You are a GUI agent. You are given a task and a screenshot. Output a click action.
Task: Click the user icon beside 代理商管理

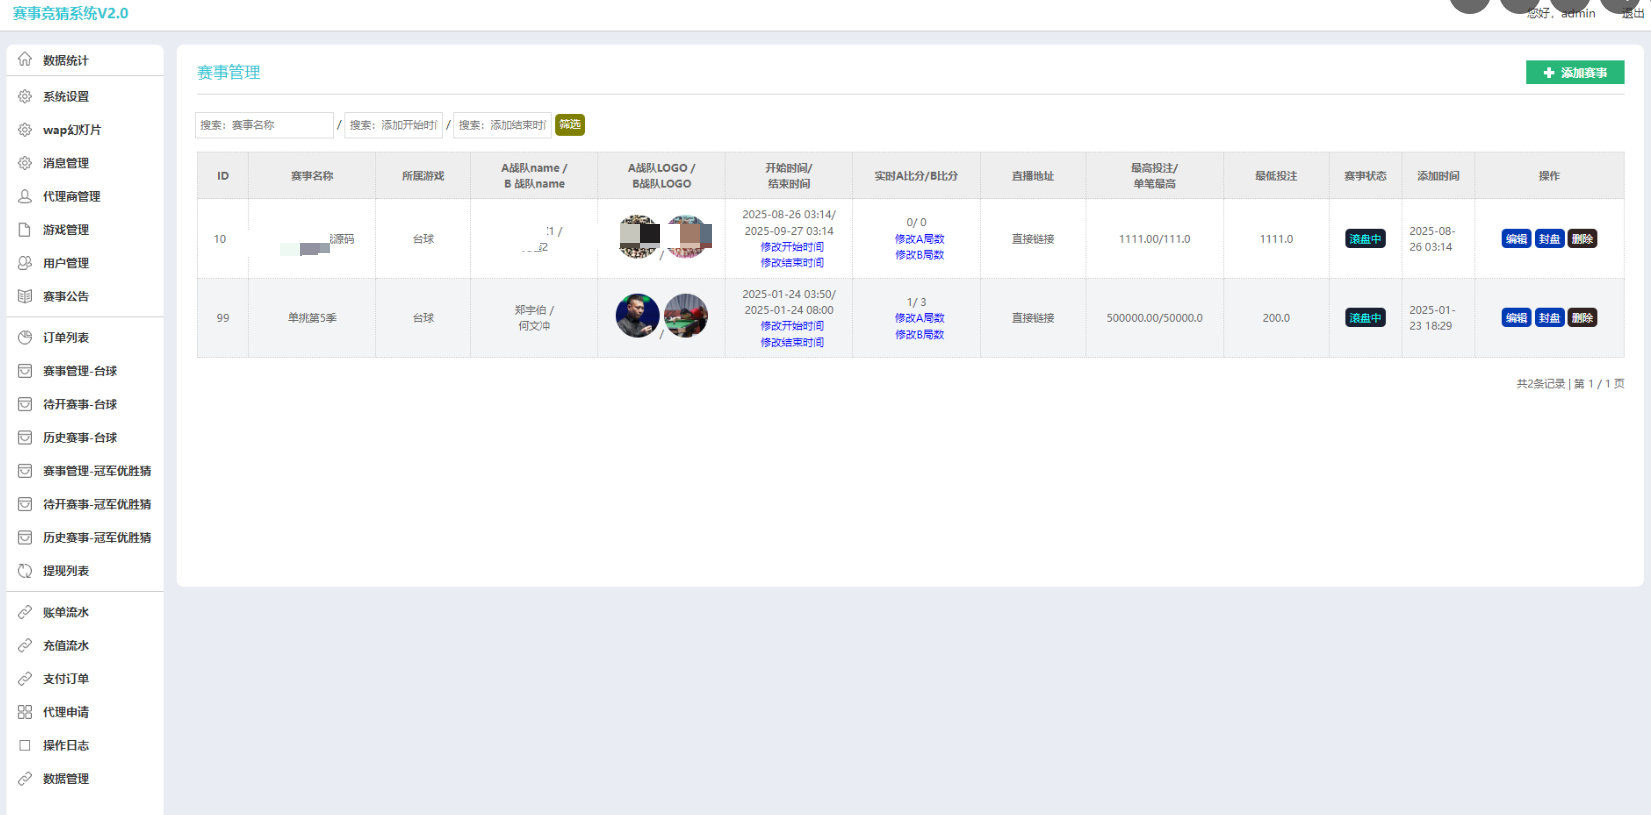pos(25,197)
